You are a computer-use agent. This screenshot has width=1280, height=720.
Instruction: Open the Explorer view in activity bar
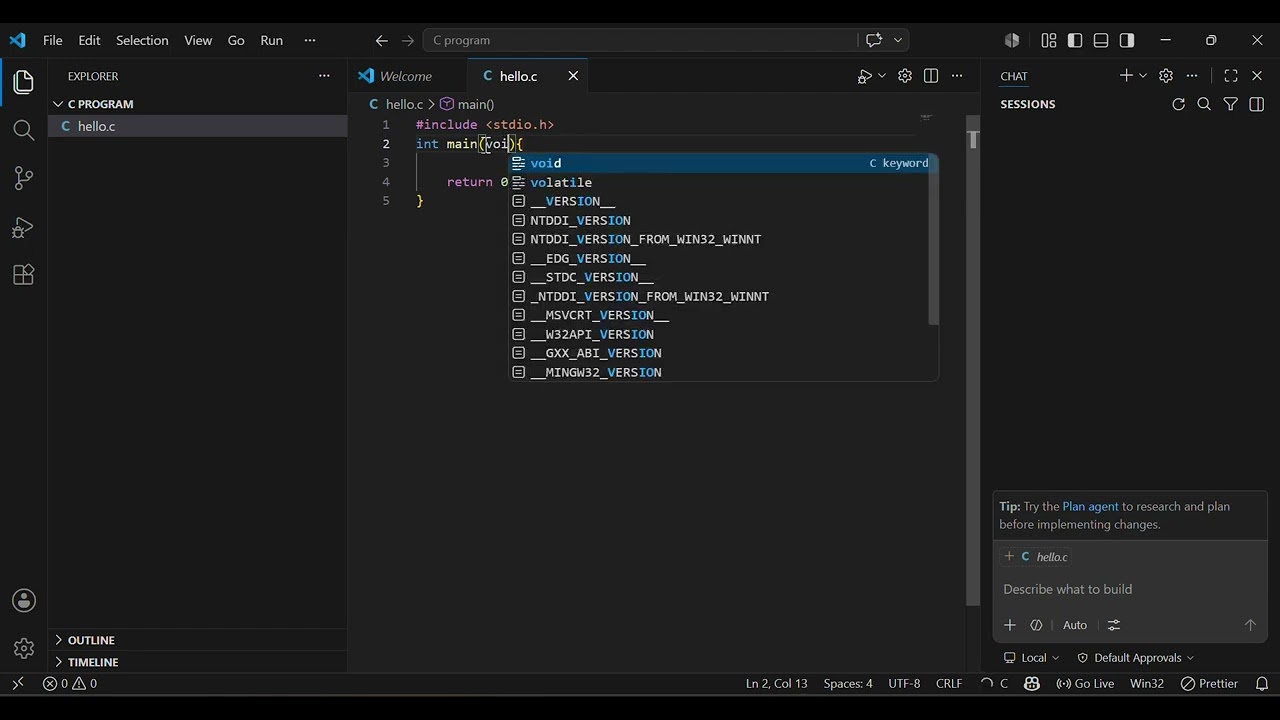tap(23, 81)
